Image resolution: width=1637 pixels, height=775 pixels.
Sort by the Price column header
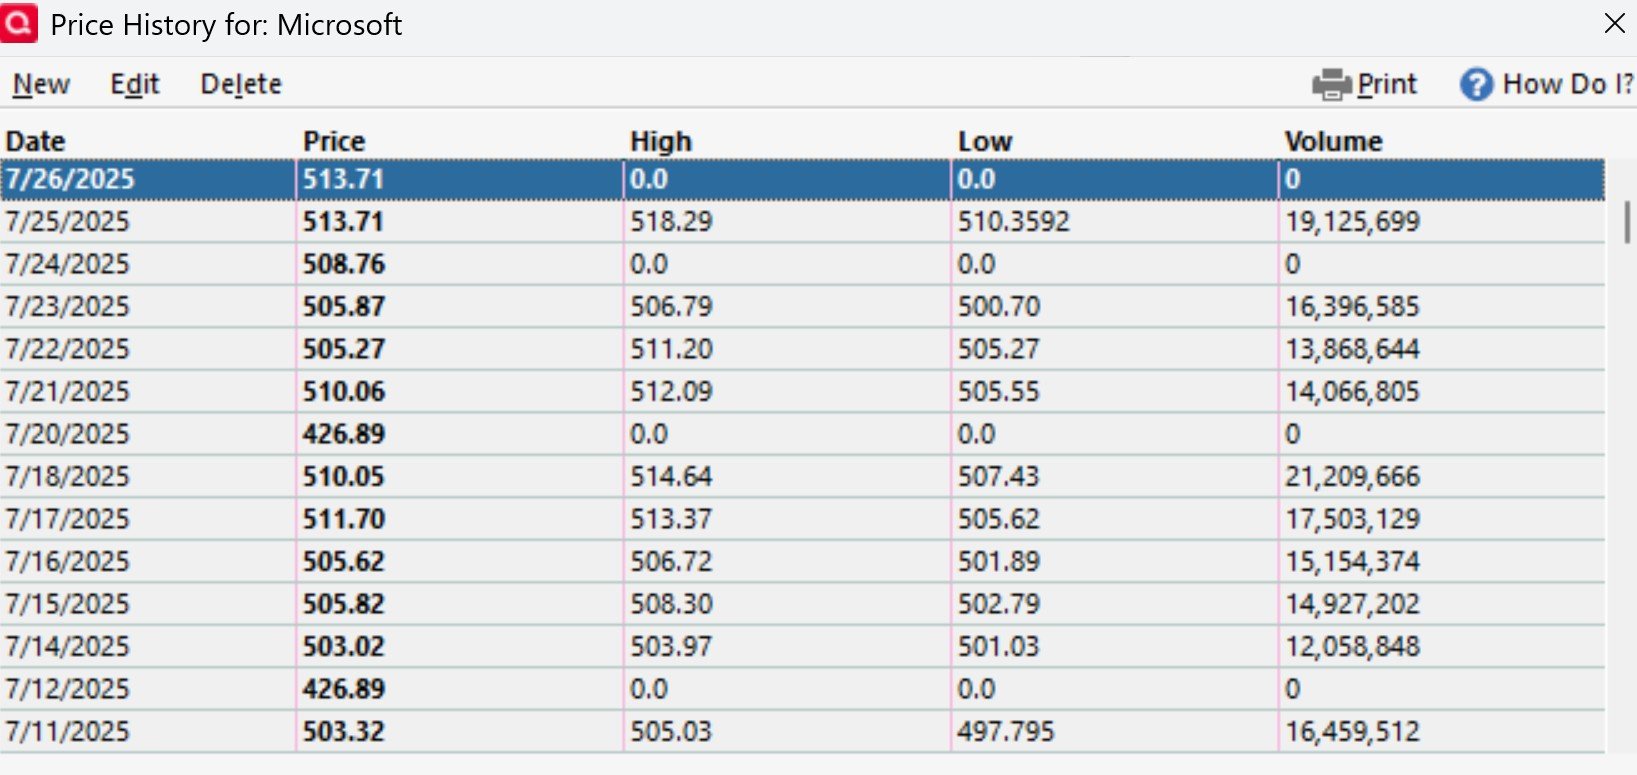click(334, 141)
